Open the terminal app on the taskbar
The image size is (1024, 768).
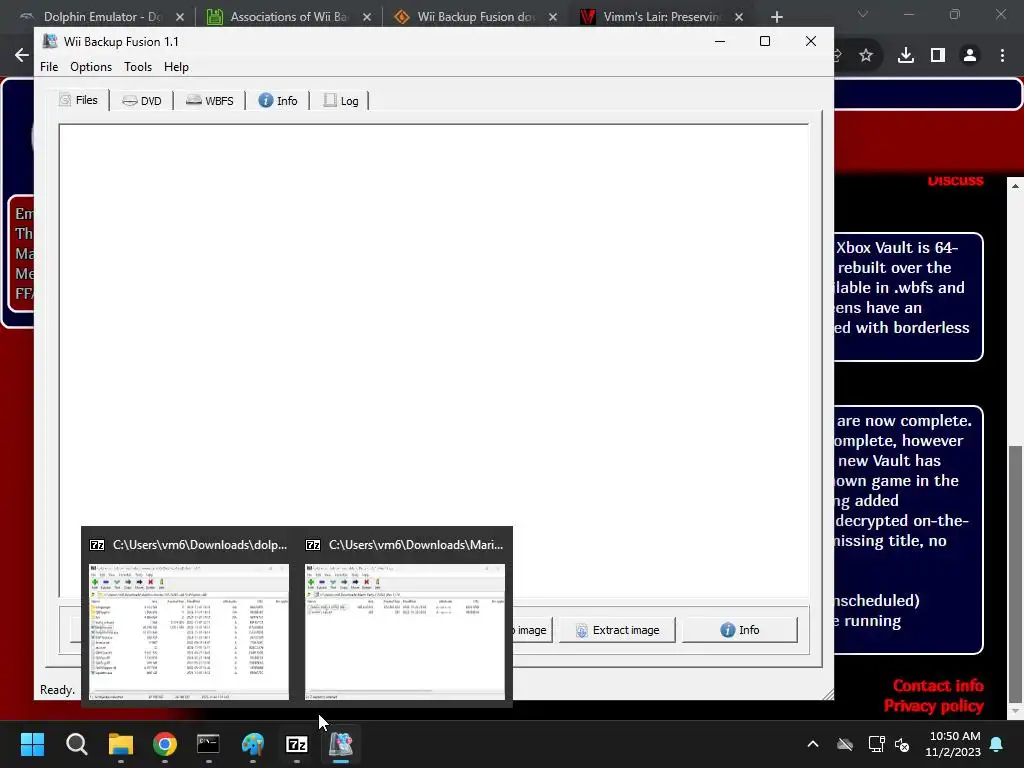click(208, 744)
